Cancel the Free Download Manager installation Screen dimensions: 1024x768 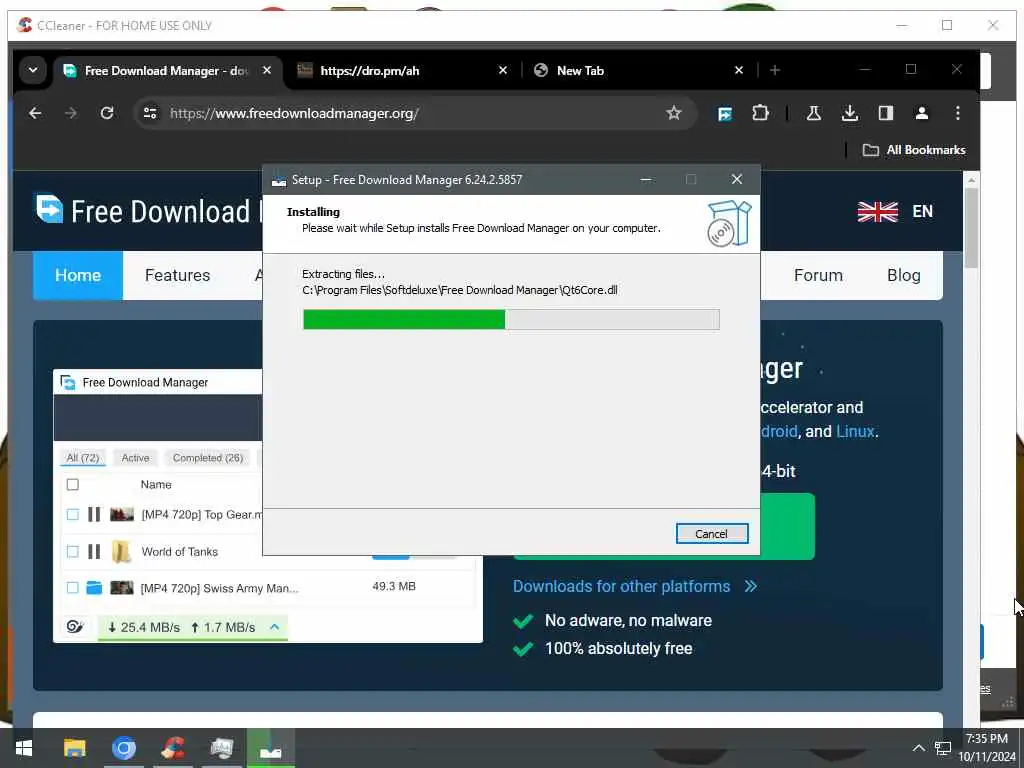[x=711, y=534]
